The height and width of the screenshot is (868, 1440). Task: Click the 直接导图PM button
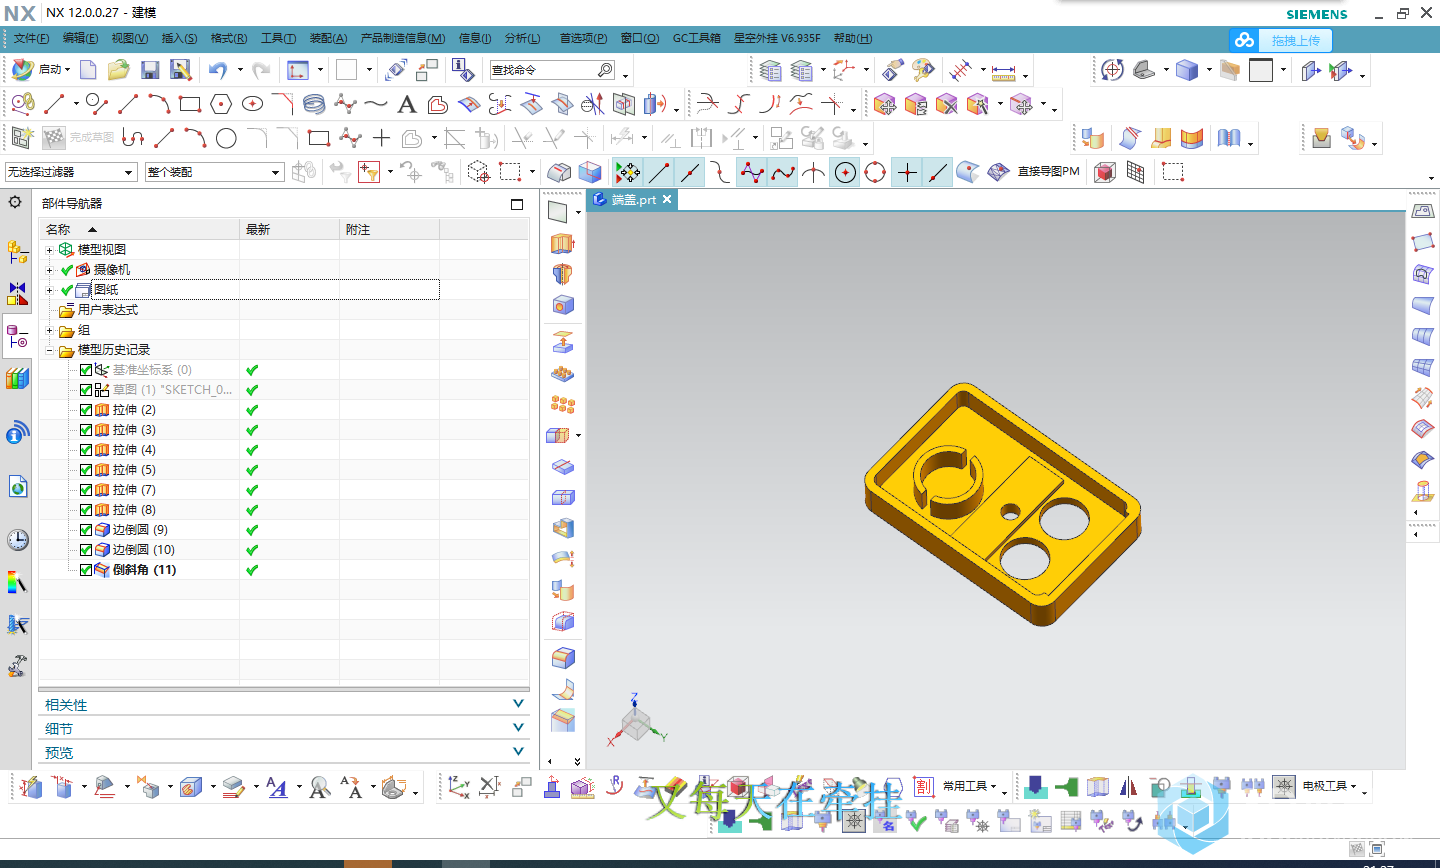pyautogui.click(x=1048, y=172)
